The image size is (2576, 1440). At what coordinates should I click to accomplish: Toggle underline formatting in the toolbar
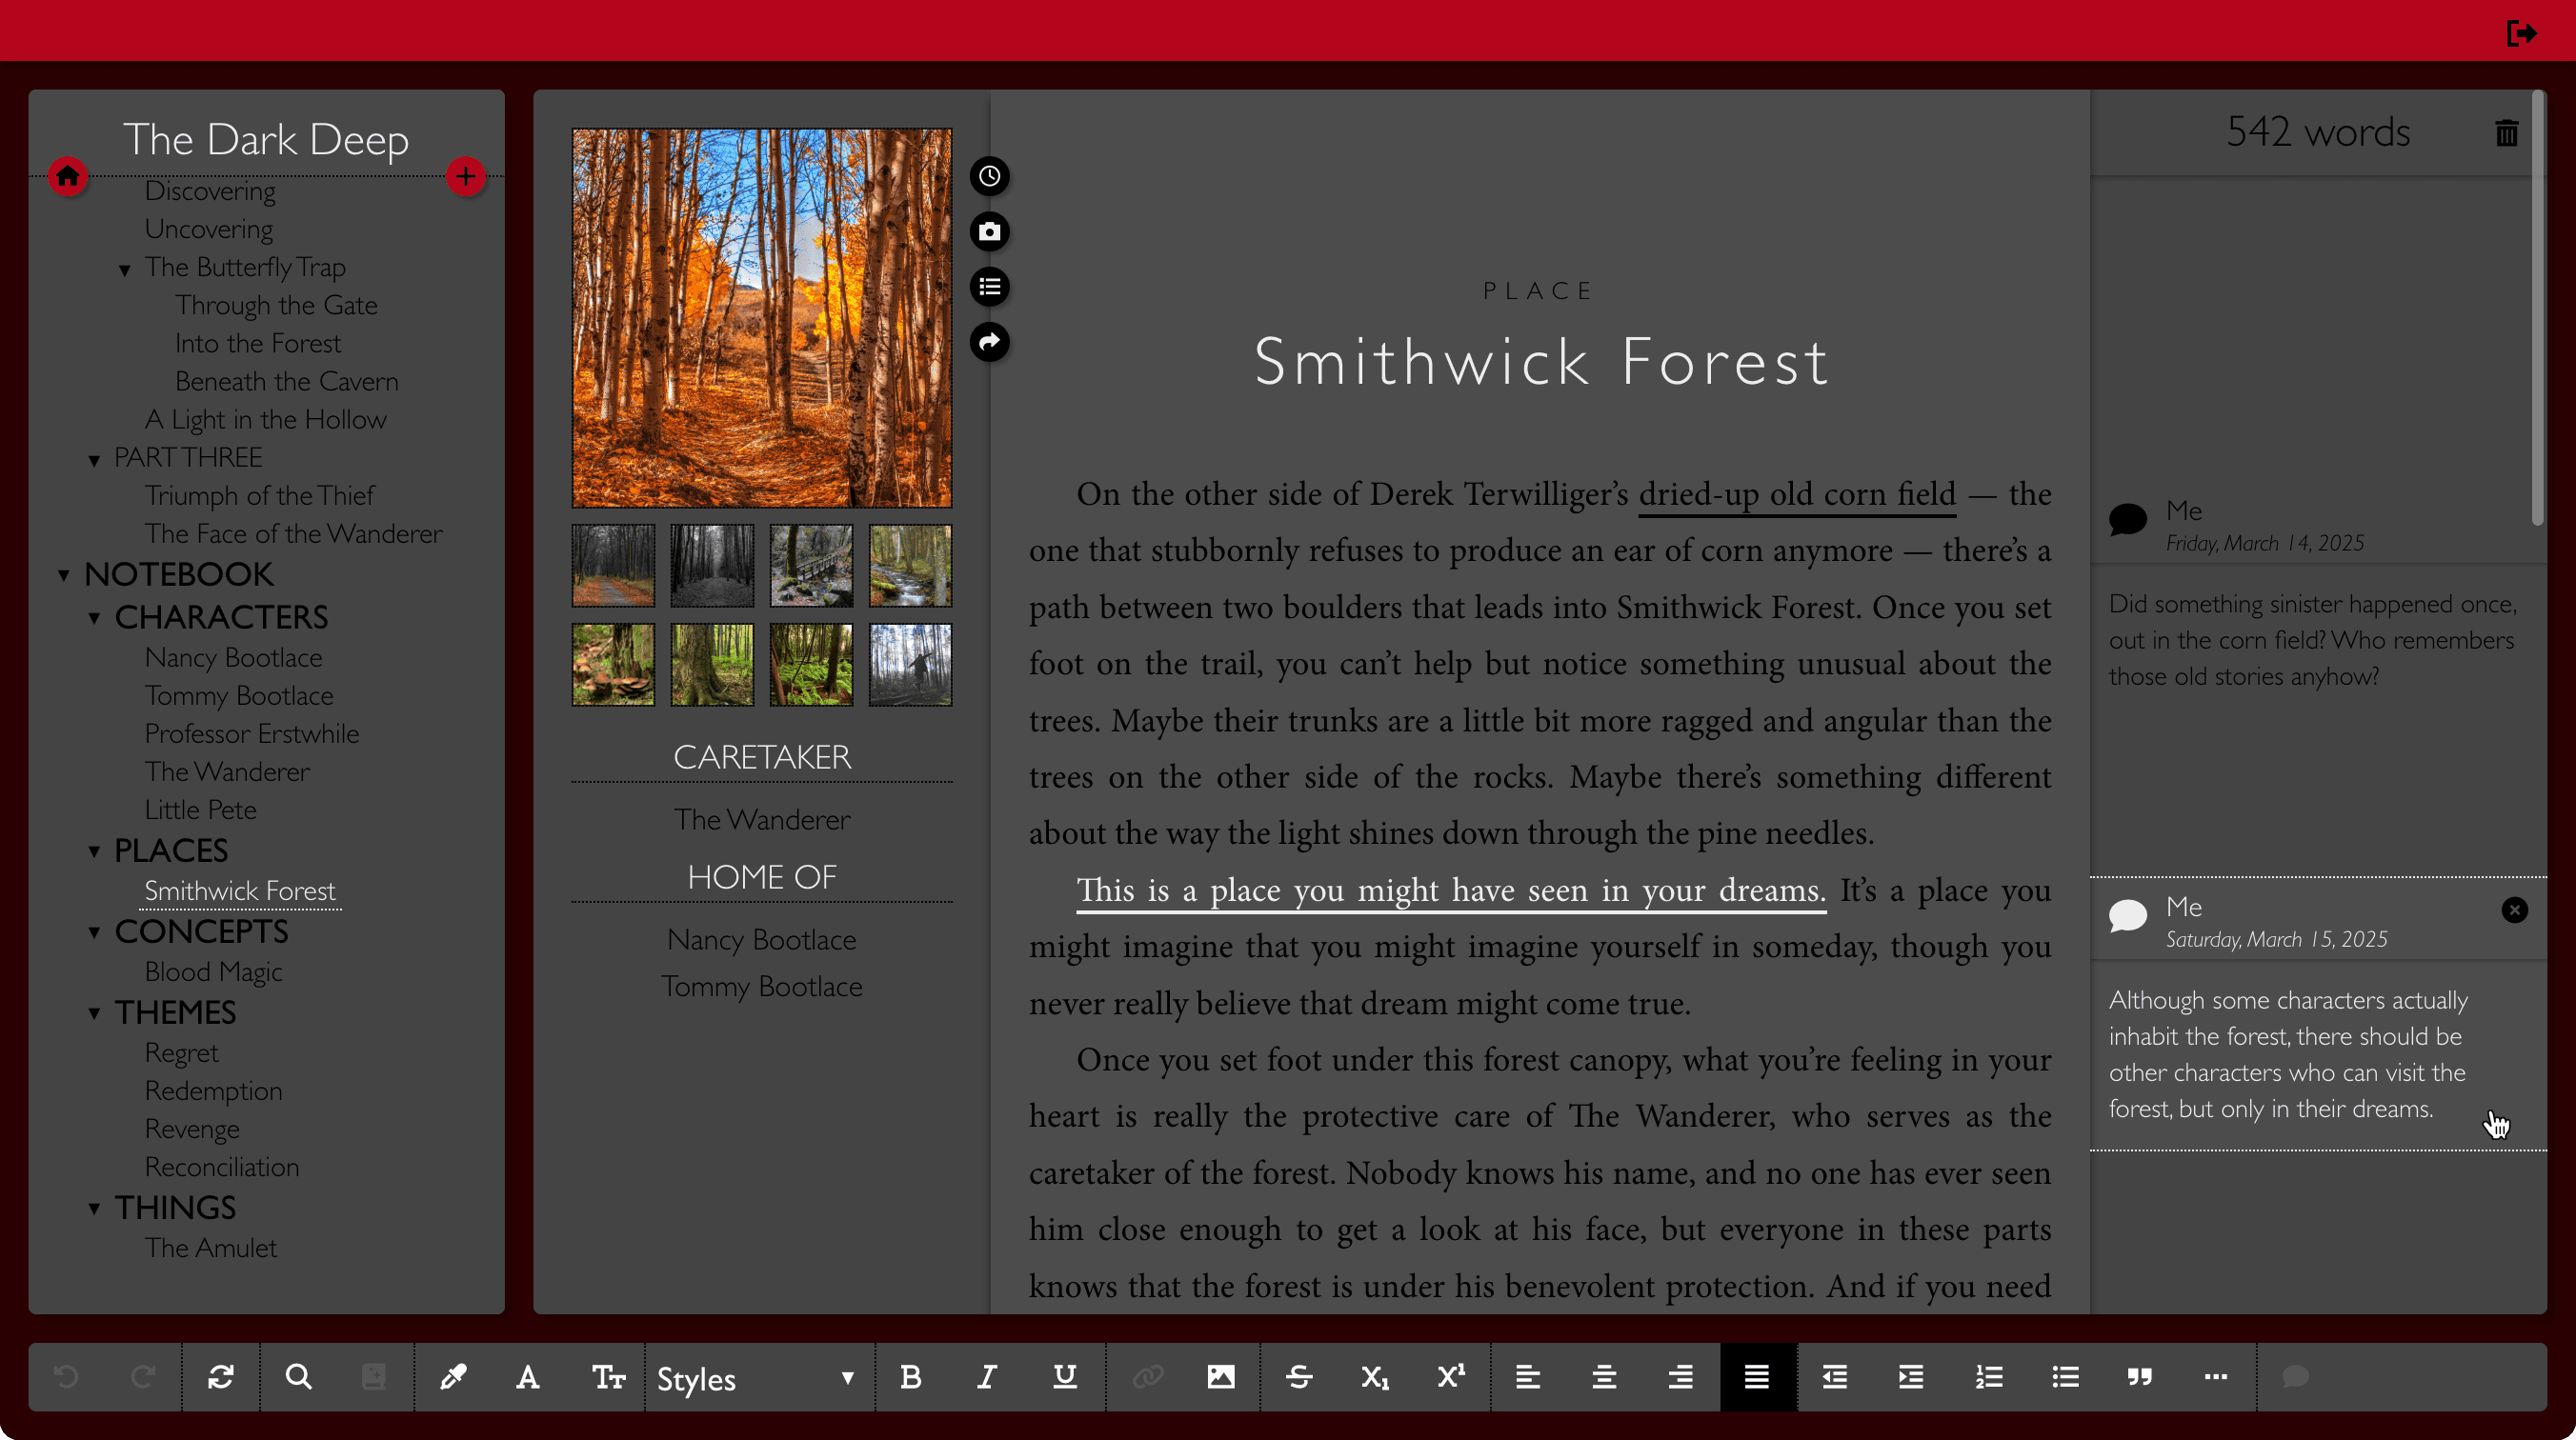(x=1063, y=1377)
